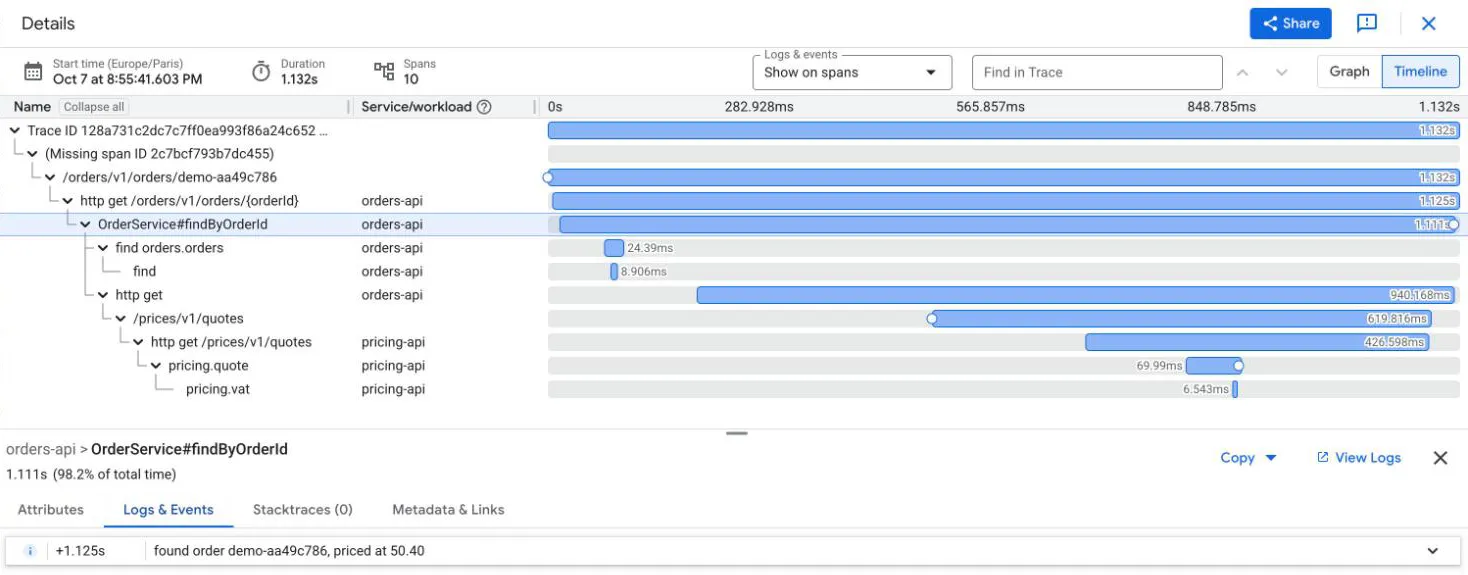The width and height of the screenshot is (1468, 575).
Task: Click the stopwatch Duration icon
Action: click(261, 71)
